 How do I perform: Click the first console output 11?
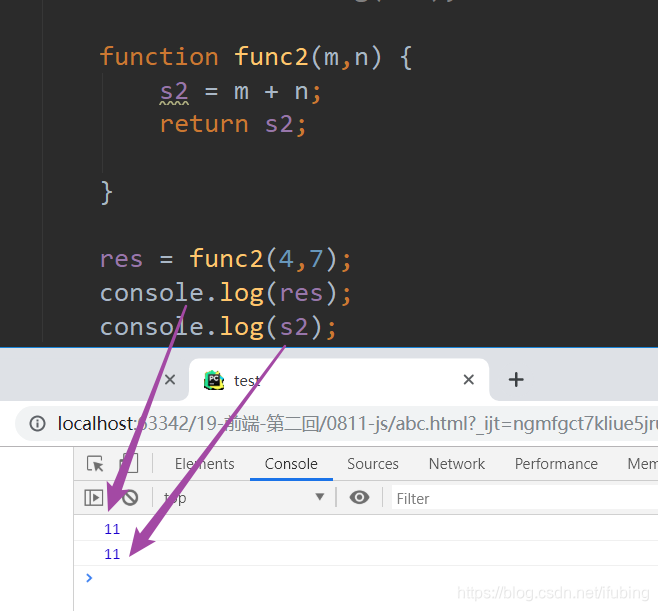112,529
